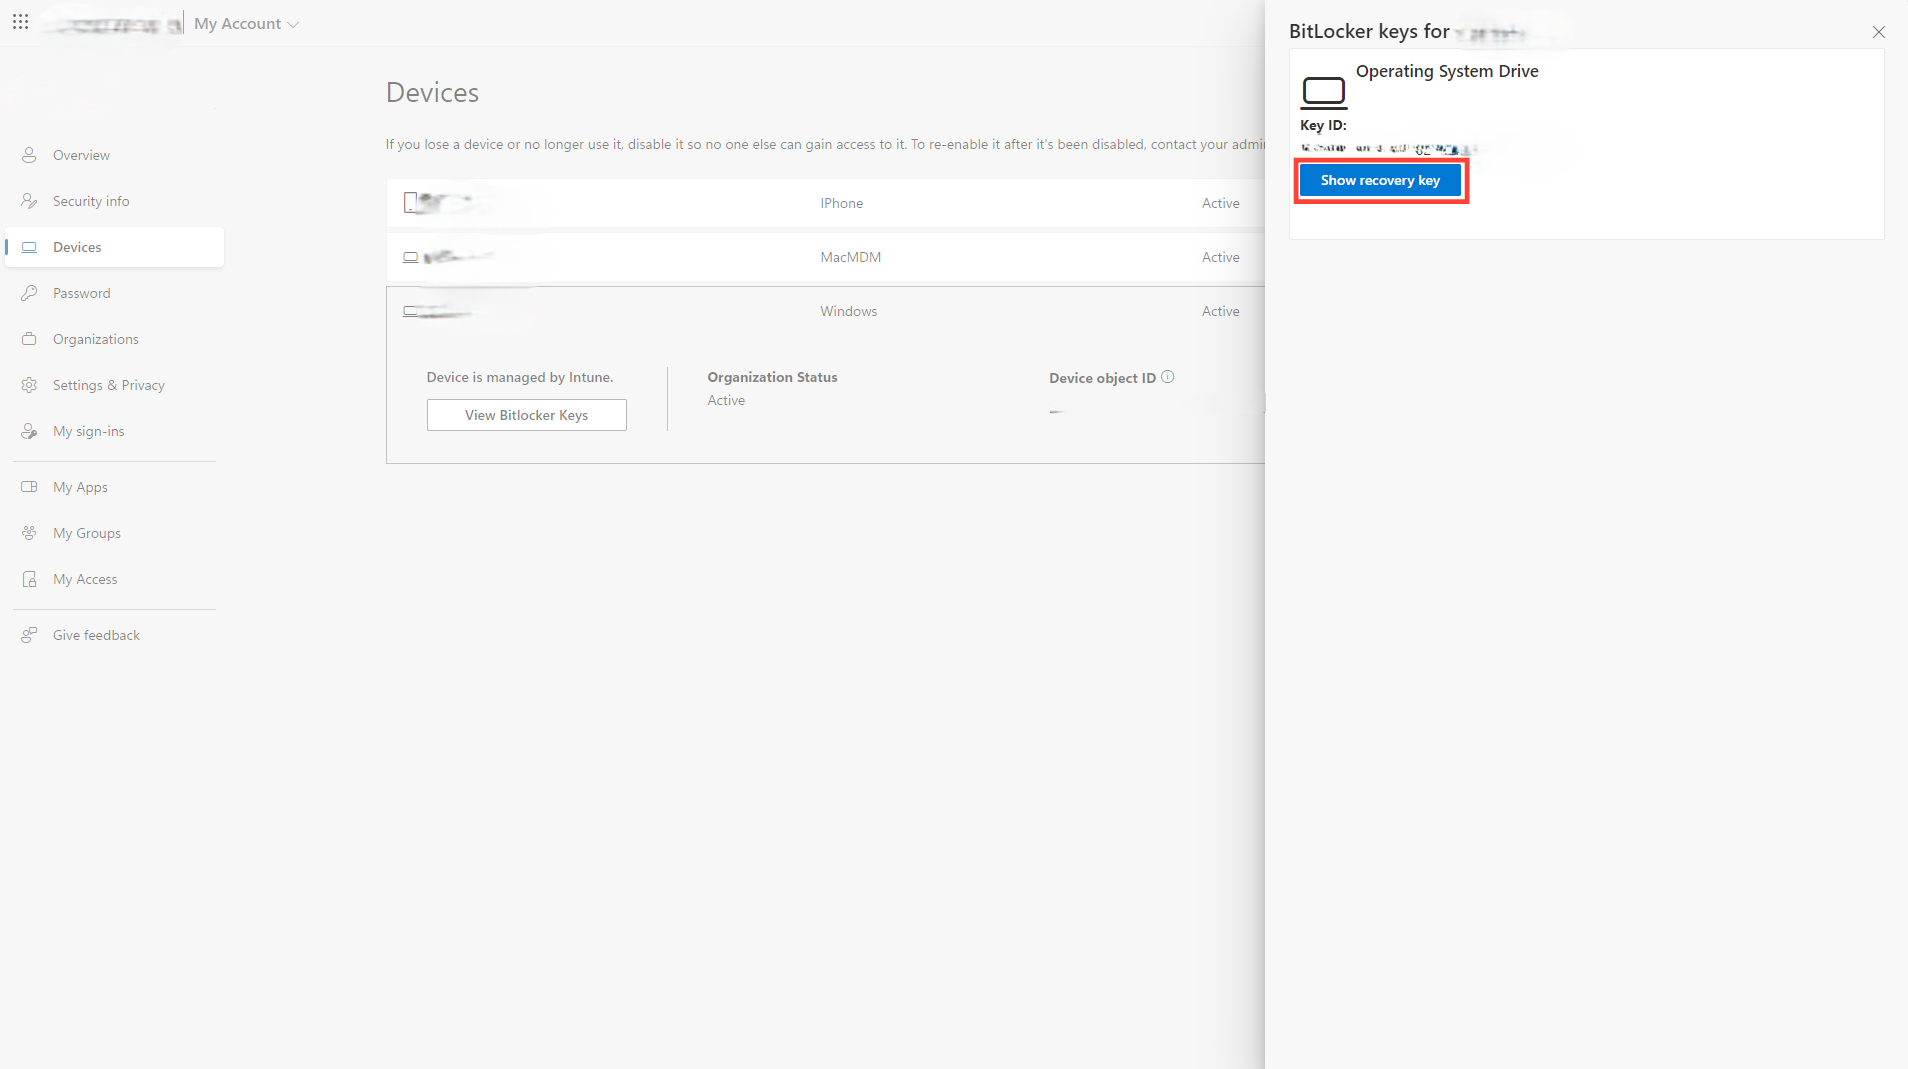Close the BitLocker keys panel
This screenshot has width=1908, height=1069.
point(1878,32)
